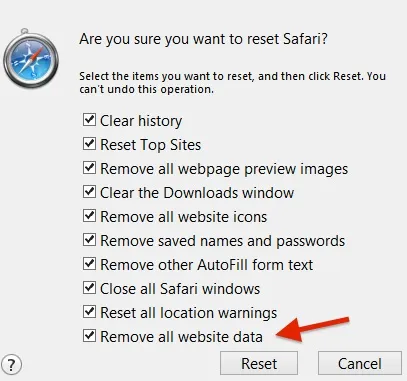407x381 pixels.
Task: Toggle Clear the Downloads window checkbox
Action: coord(89,192)
